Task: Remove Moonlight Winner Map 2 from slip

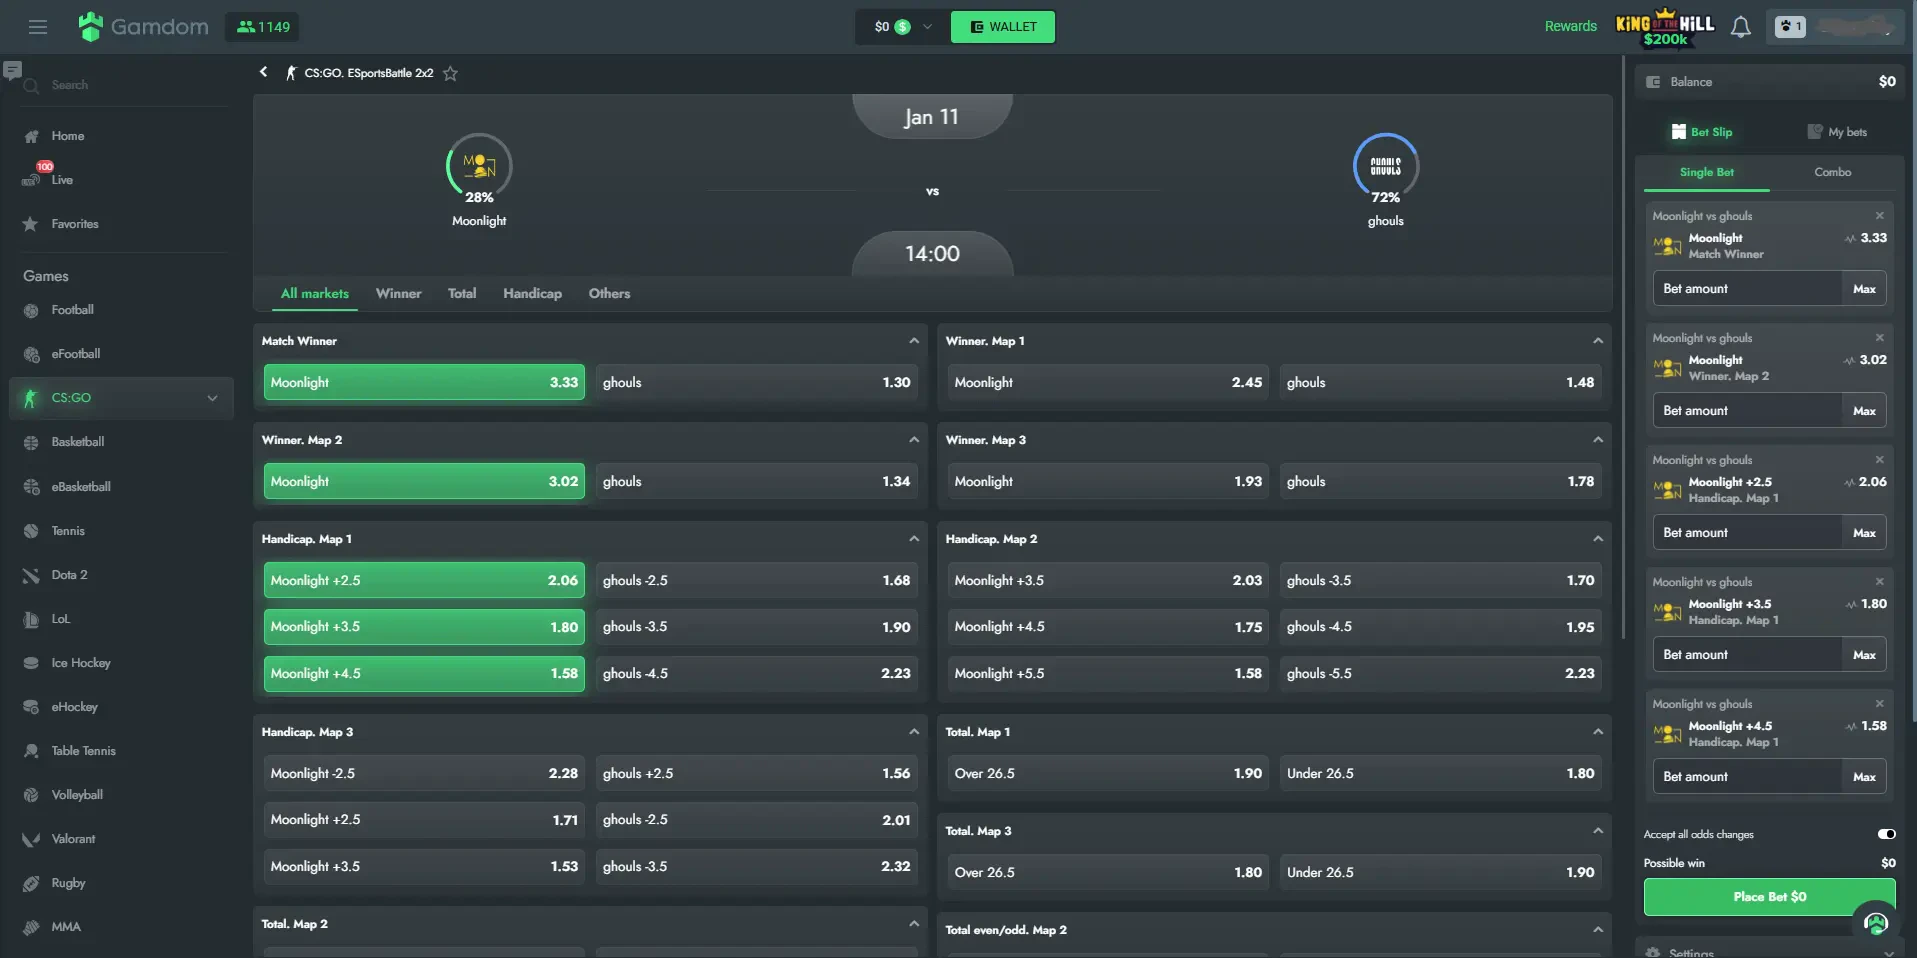Action: 1879,338
